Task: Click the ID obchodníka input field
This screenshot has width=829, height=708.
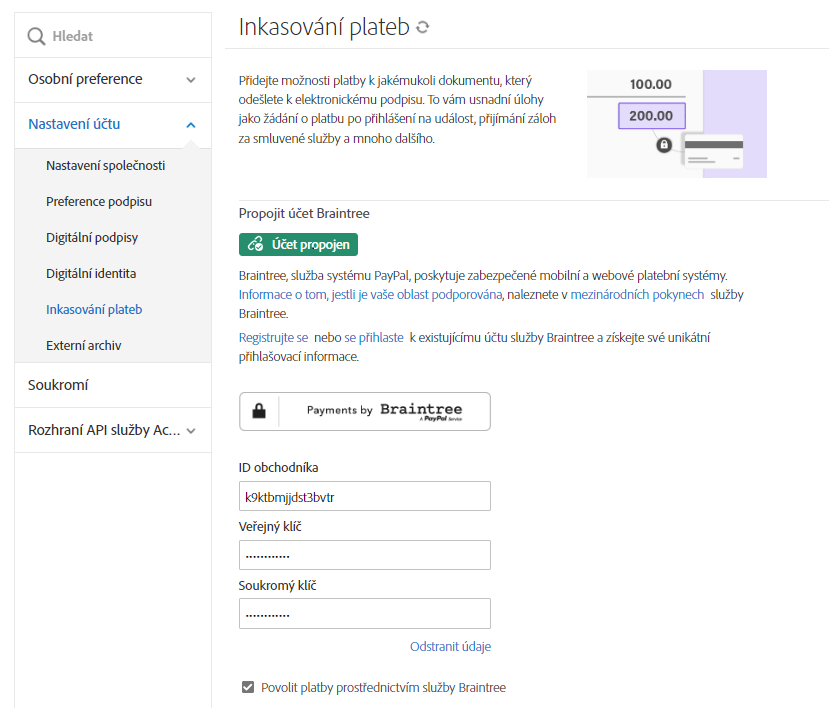Action: [x=364, y=496]
